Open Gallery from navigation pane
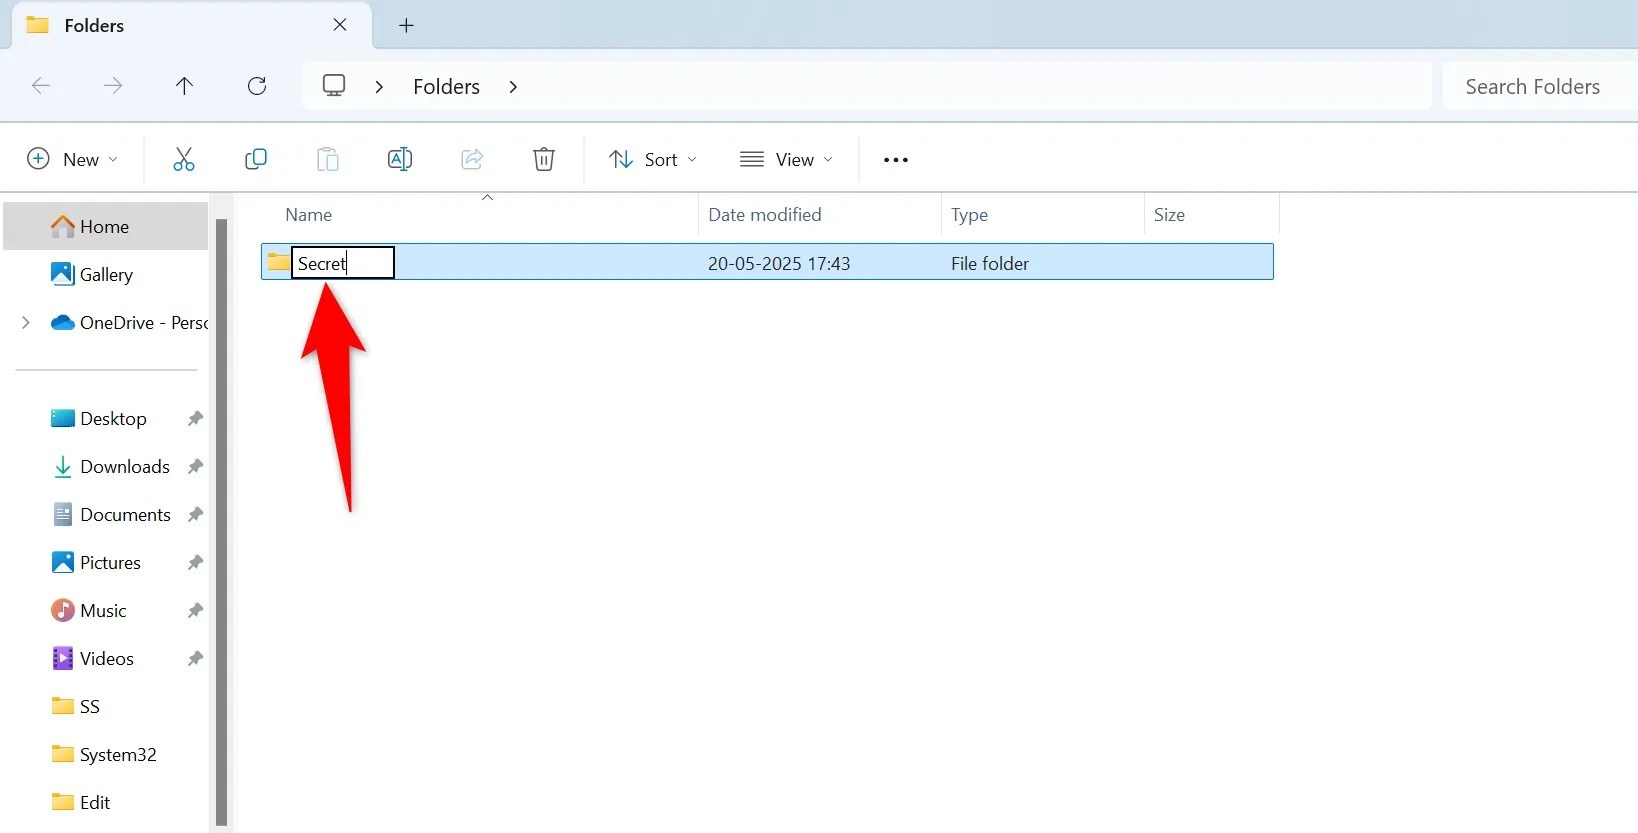1638x833 pixels. [x=106, y=275]
